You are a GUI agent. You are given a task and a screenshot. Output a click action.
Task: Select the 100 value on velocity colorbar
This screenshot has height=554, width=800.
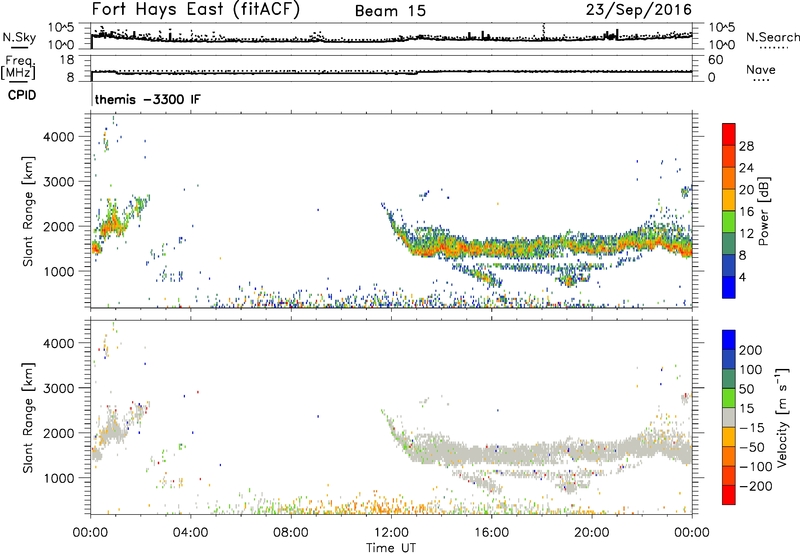point(751,370)
